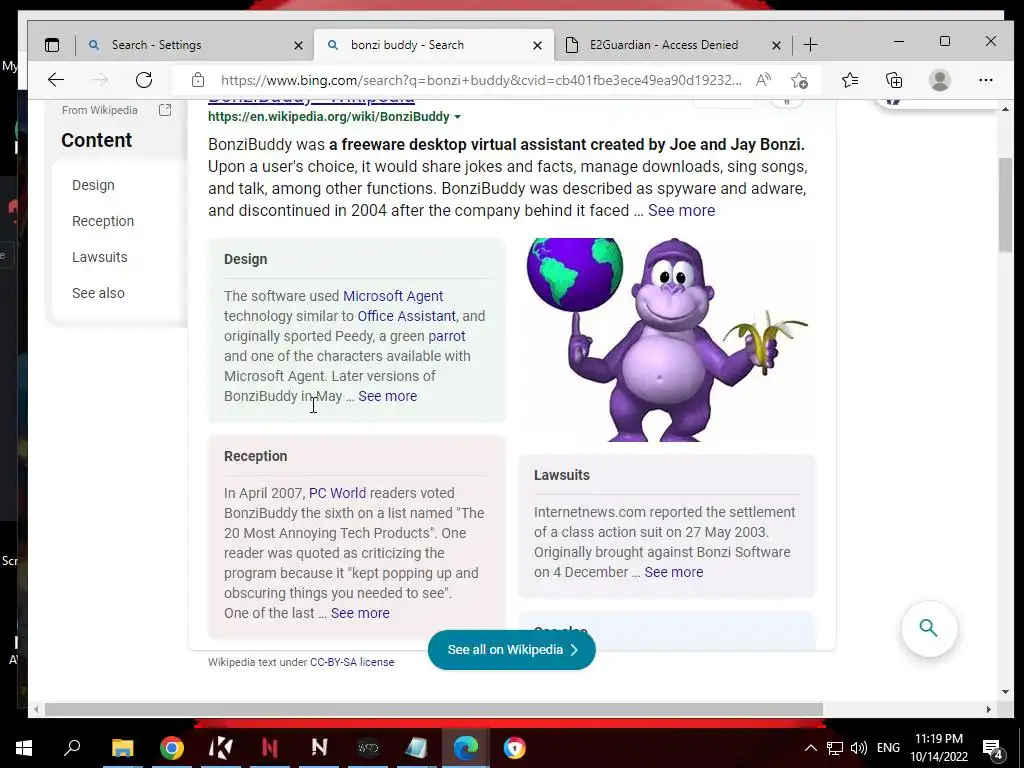Close the Search - Settings tab
The width and height of the screenshot is (1024, 768).
[x=298, y=45]
